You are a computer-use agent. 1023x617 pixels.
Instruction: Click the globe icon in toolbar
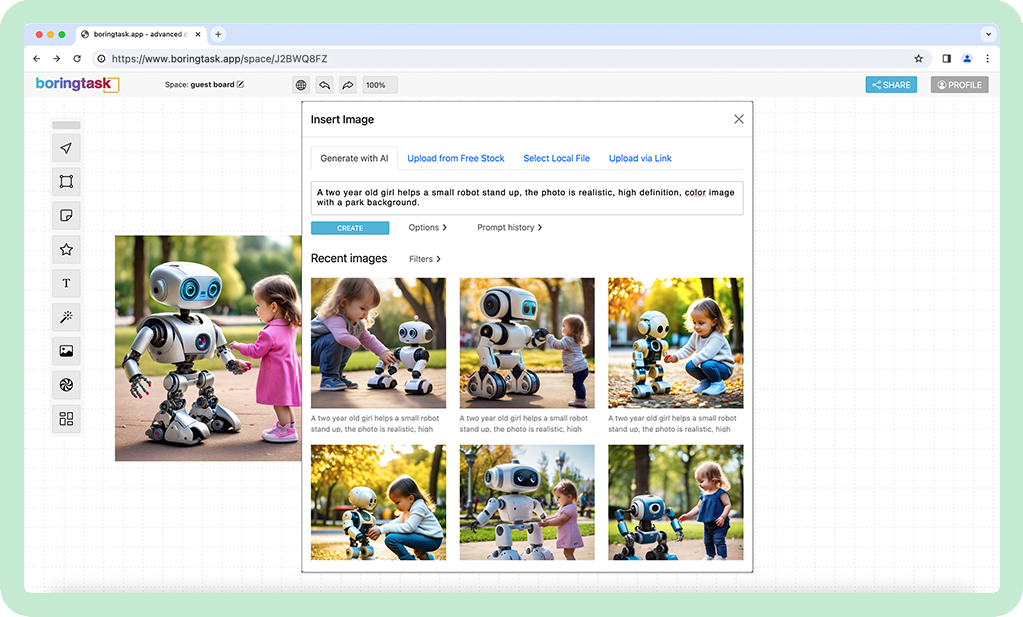click(x=301, y=85)
